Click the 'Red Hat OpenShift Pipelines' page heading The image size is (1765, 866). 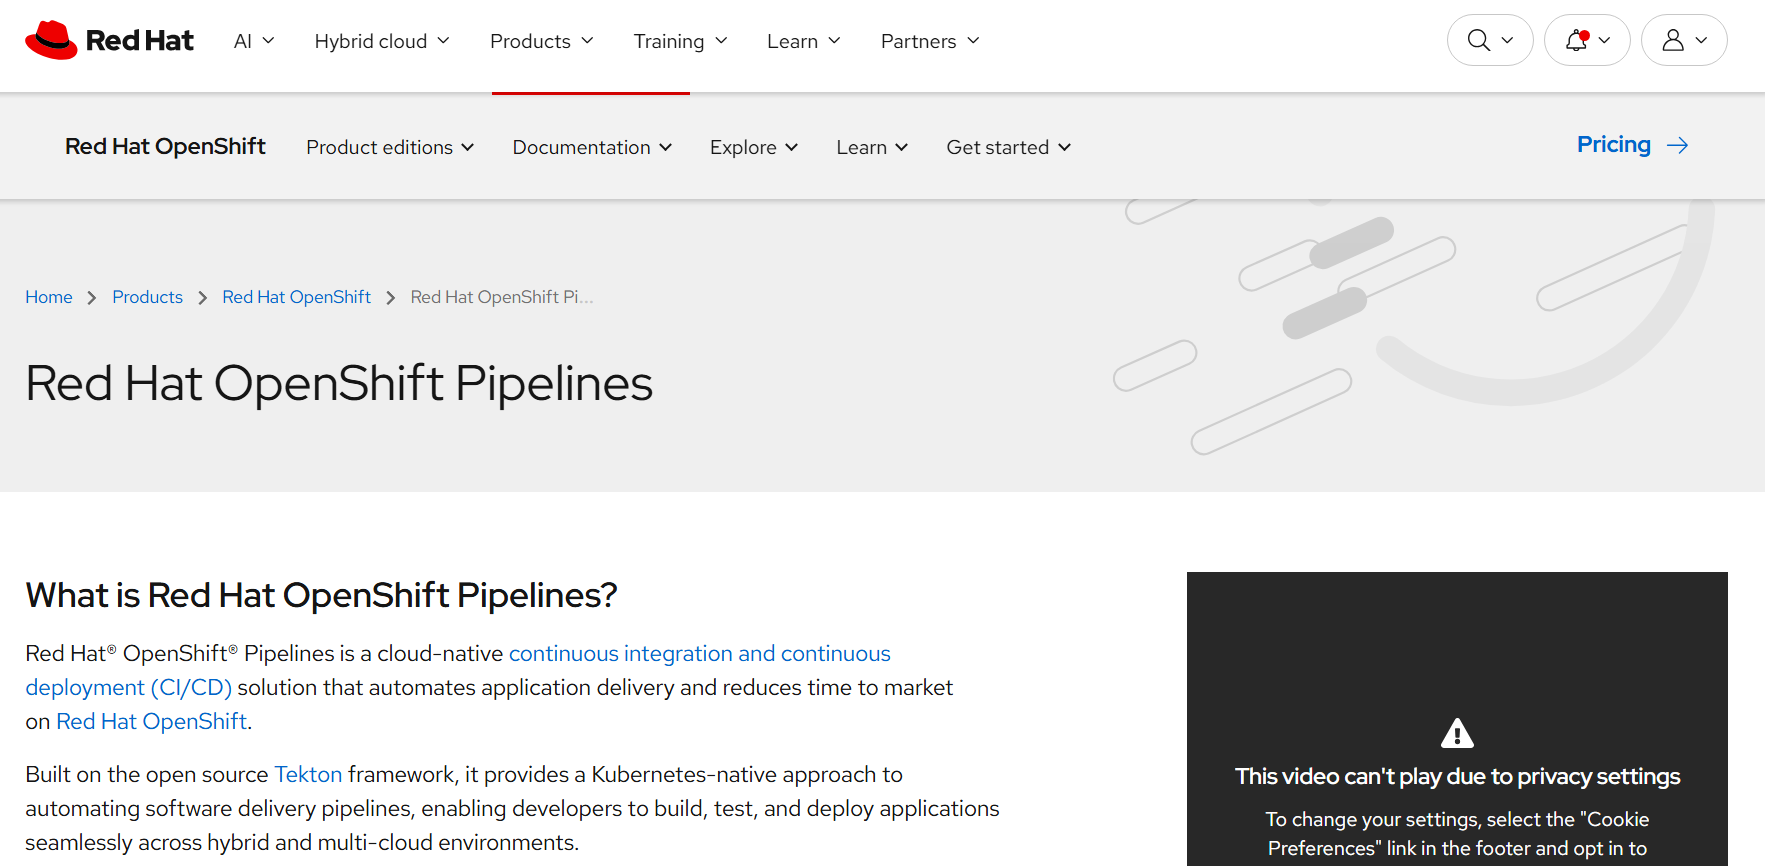click(339, 384)
